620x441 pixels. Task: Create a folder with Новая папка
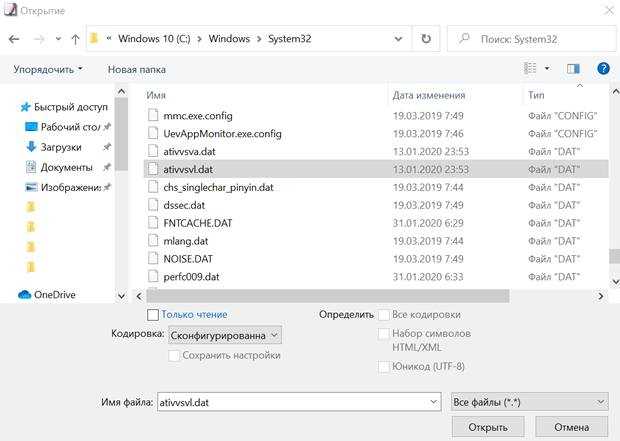pos(137,69)
